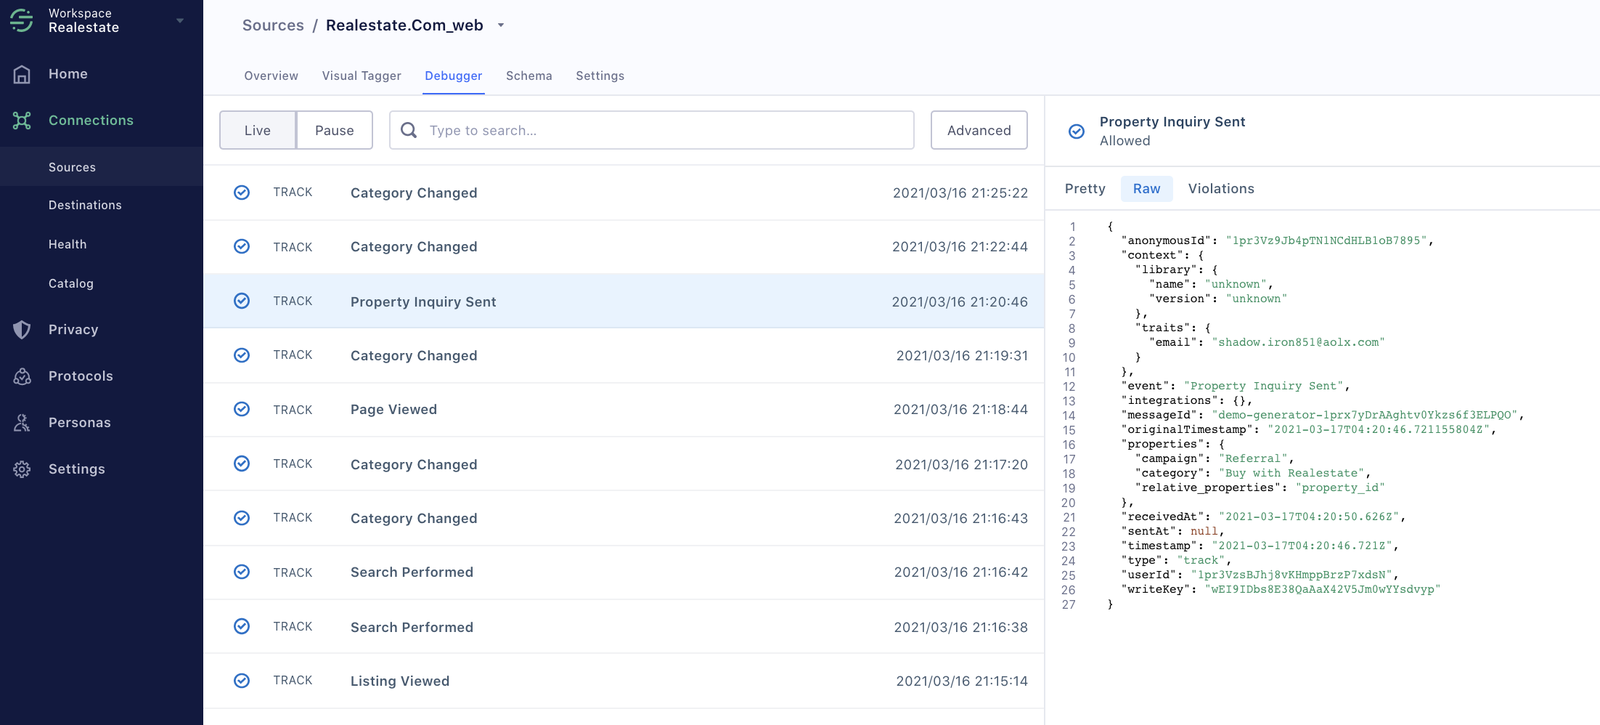Click the search magnifier icon
Screen dimensions: 1600x725
coord(409,130)
